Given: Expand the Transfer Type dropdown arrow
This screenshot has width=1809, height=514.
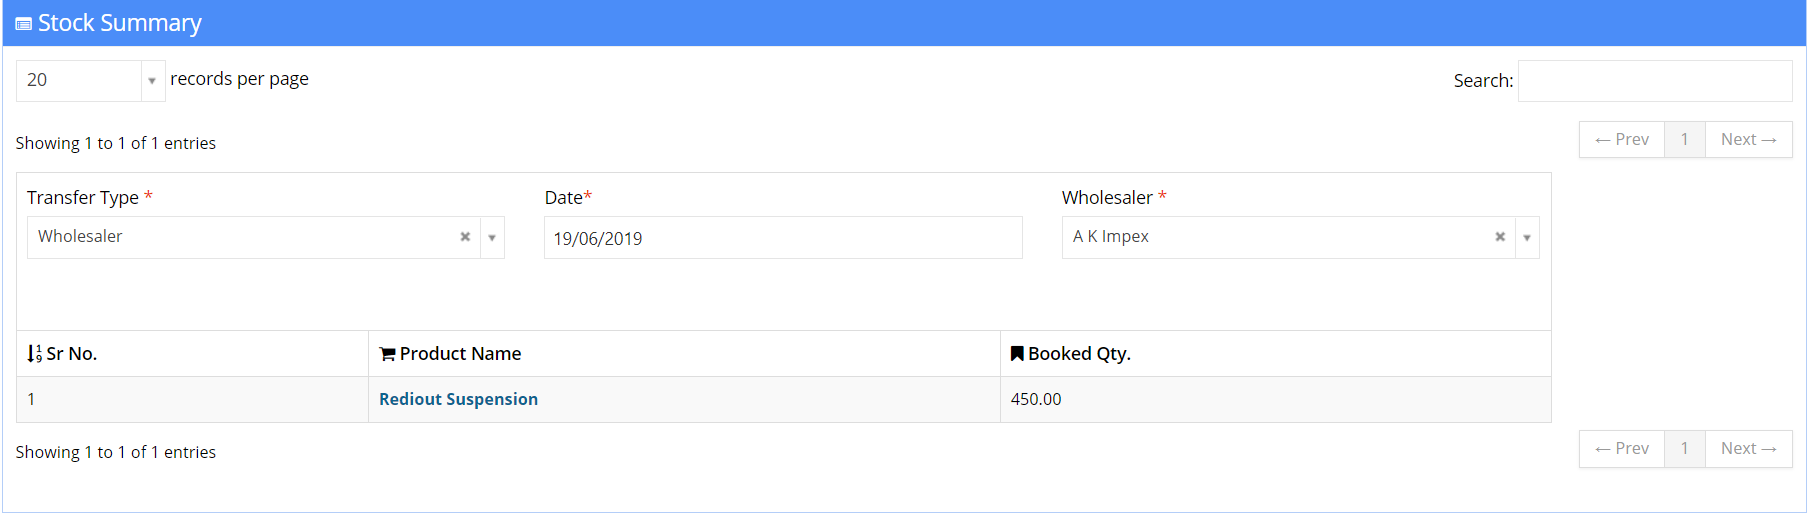Looking at the screenshot, I should [492, 238].
